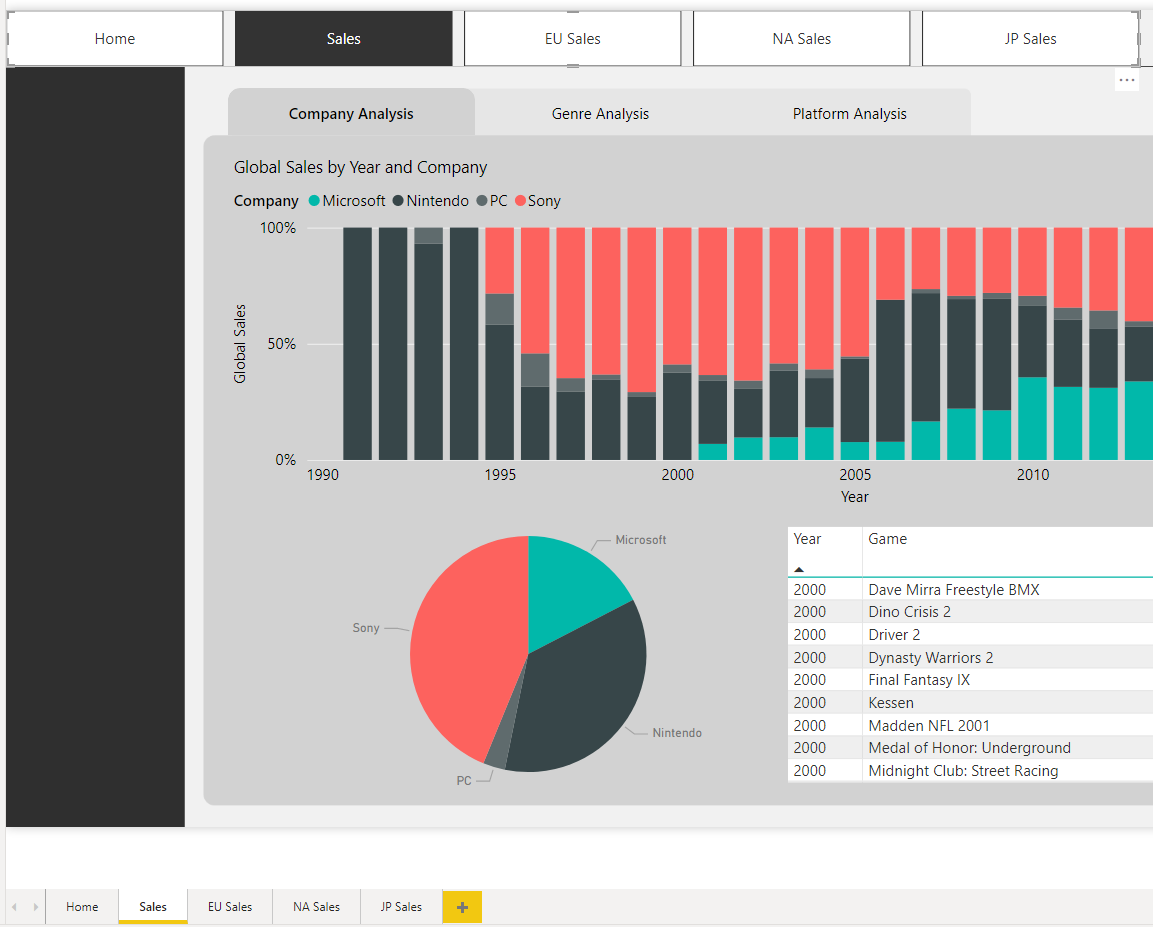Click the Year column header in table
The width and height of the screenshot is (1153, 927).
click(807, 539)
